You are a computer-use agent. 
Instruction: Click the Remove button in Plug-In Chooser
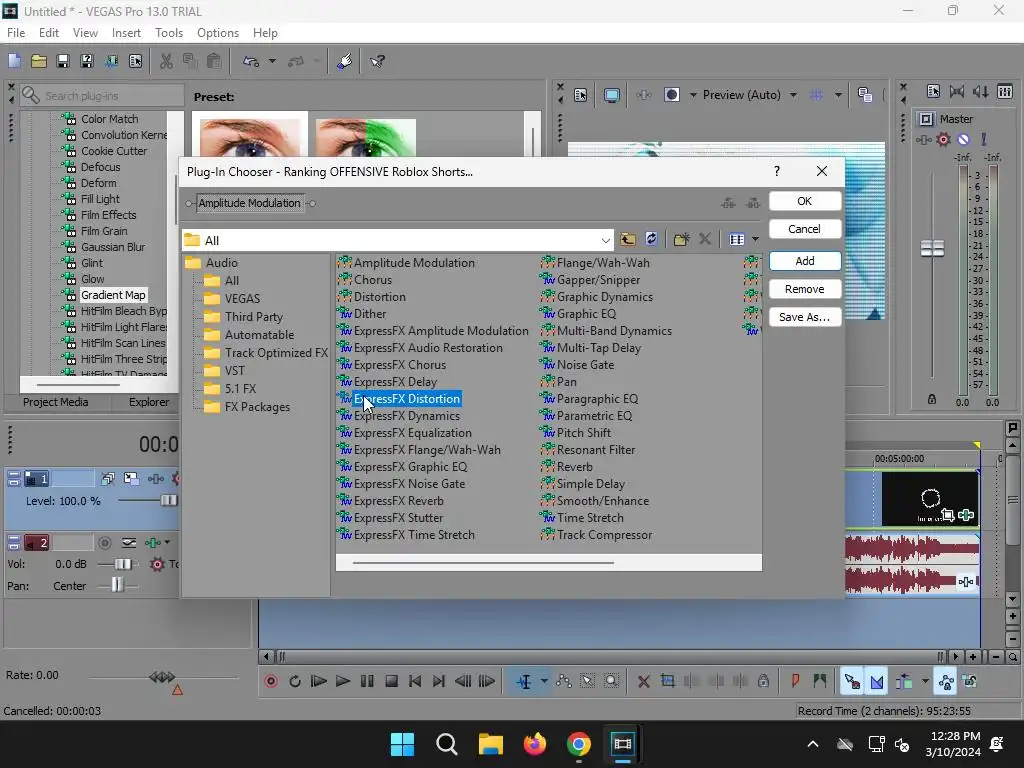(805, 289)
